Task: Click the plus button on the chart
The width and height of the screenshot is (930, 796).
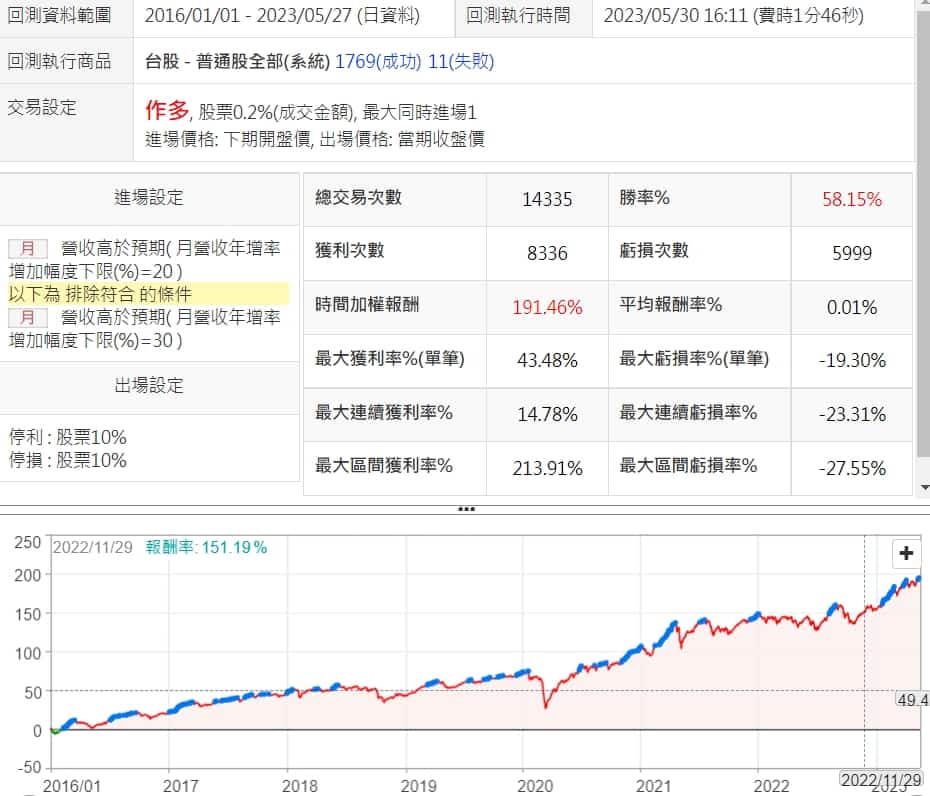Action: (x=906, y=553)
